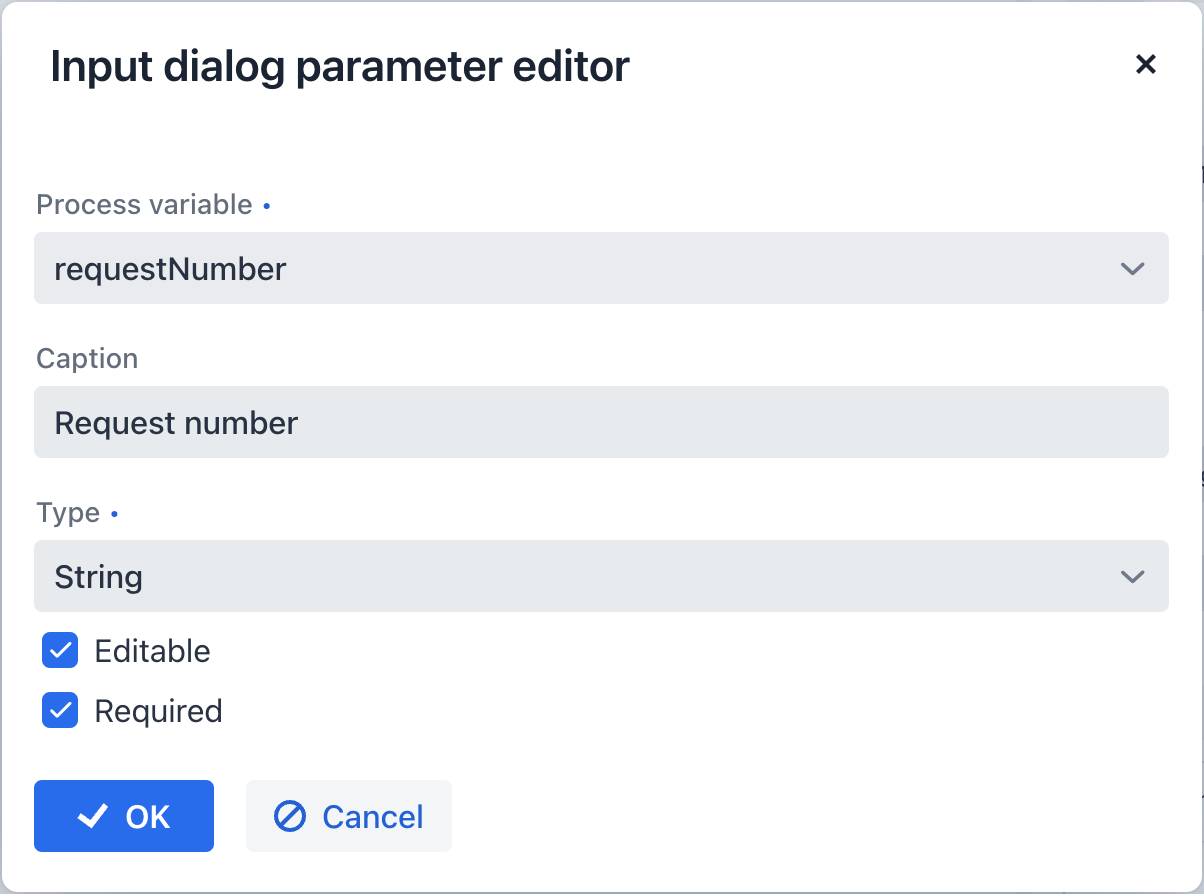Click the Type field label
This screenshot has width=1204, height=894.
[68, 513]
